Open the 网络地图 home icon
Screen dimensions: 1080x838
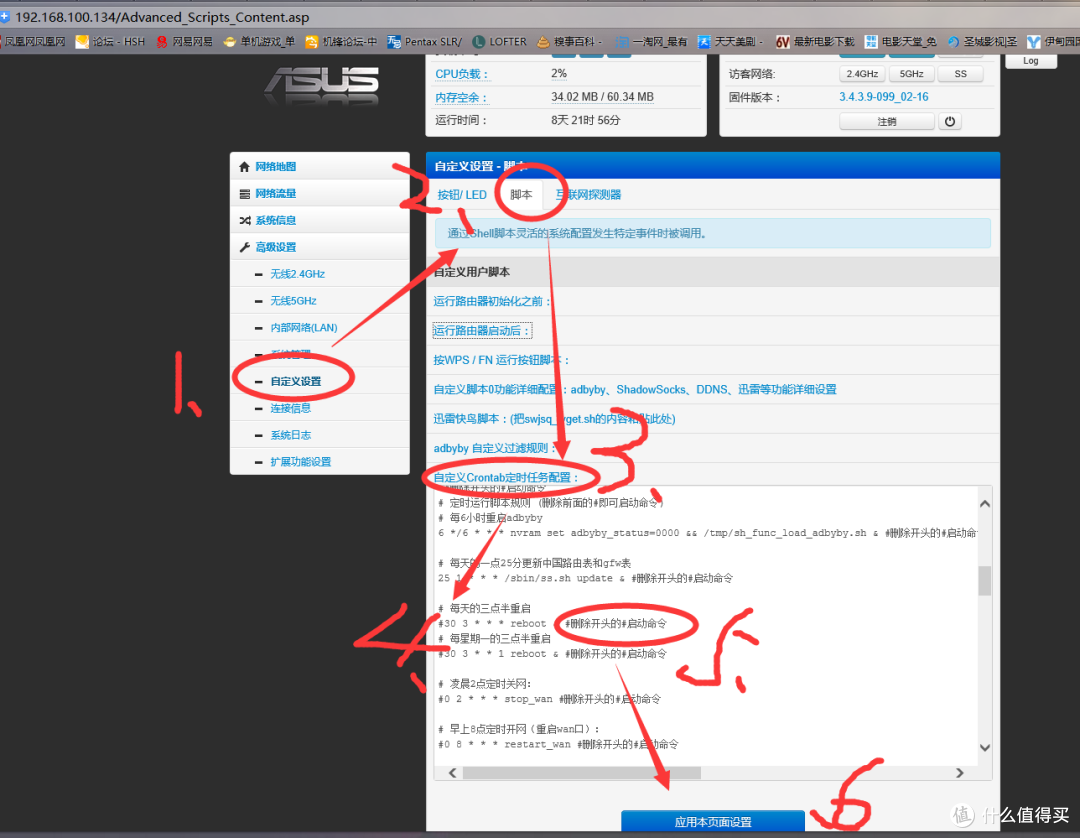(244, 167)
